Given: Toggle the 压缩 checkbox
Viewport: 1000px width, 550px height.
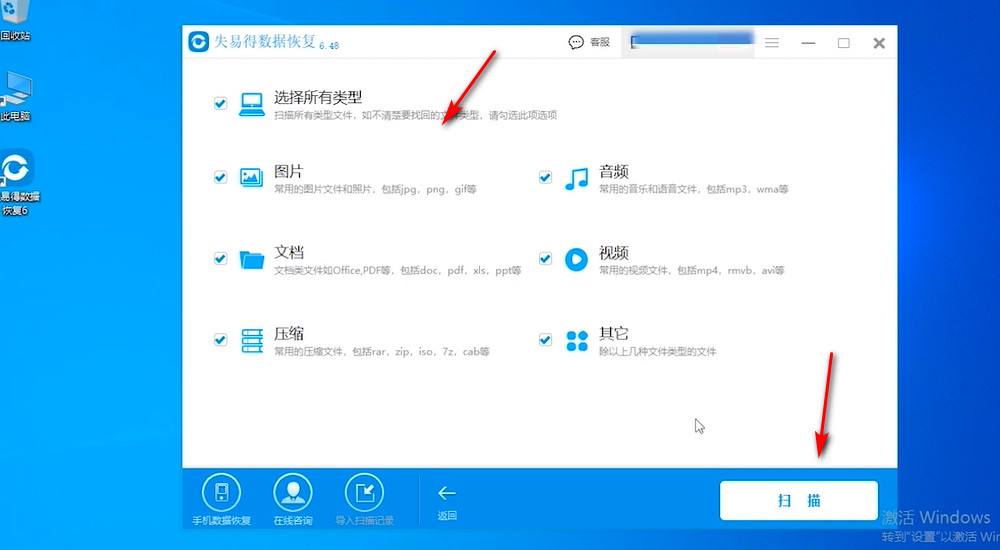Looking at the screenshot, I should (220, 339).
